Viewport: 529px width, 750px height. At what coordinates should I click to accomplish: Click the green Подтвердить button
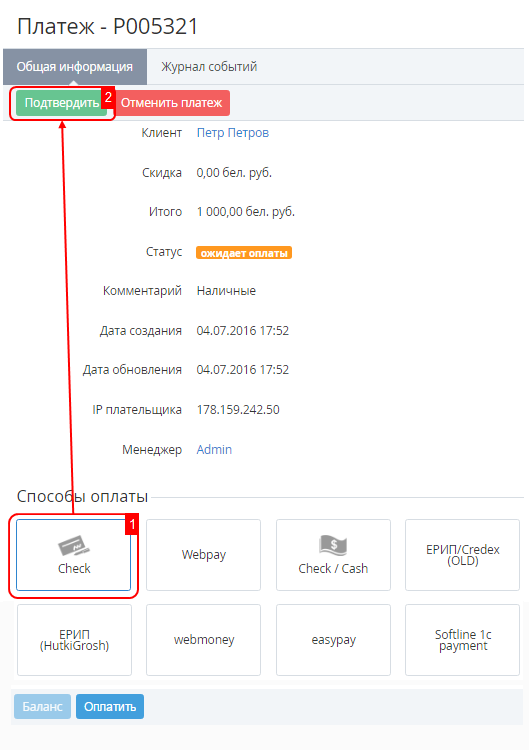(61, 103)
